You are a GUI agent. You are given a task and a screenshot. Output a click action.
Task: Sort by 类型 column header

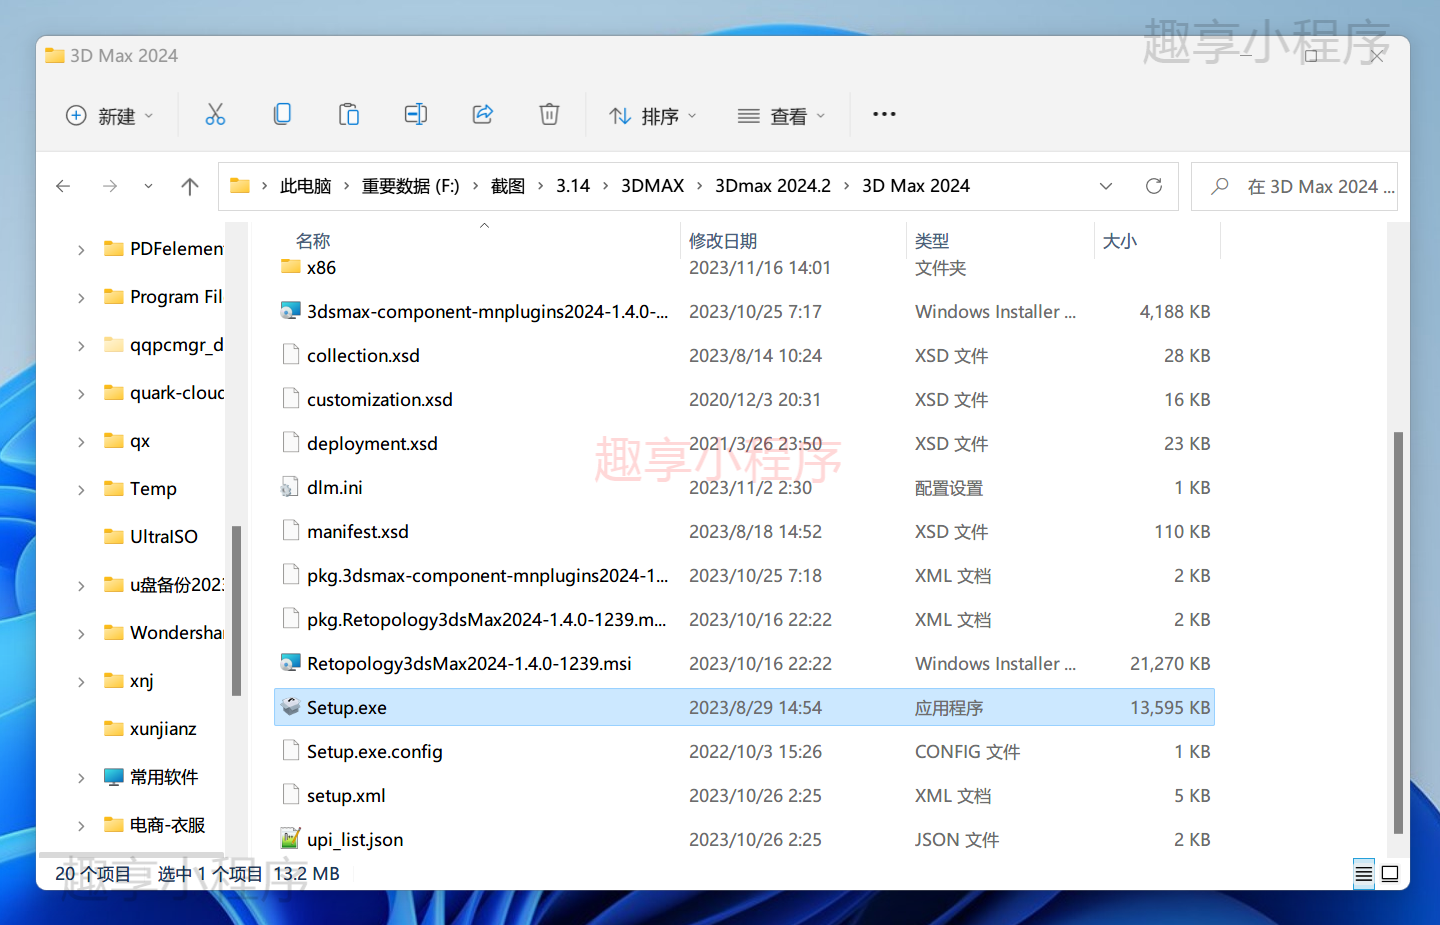(932, 241)
